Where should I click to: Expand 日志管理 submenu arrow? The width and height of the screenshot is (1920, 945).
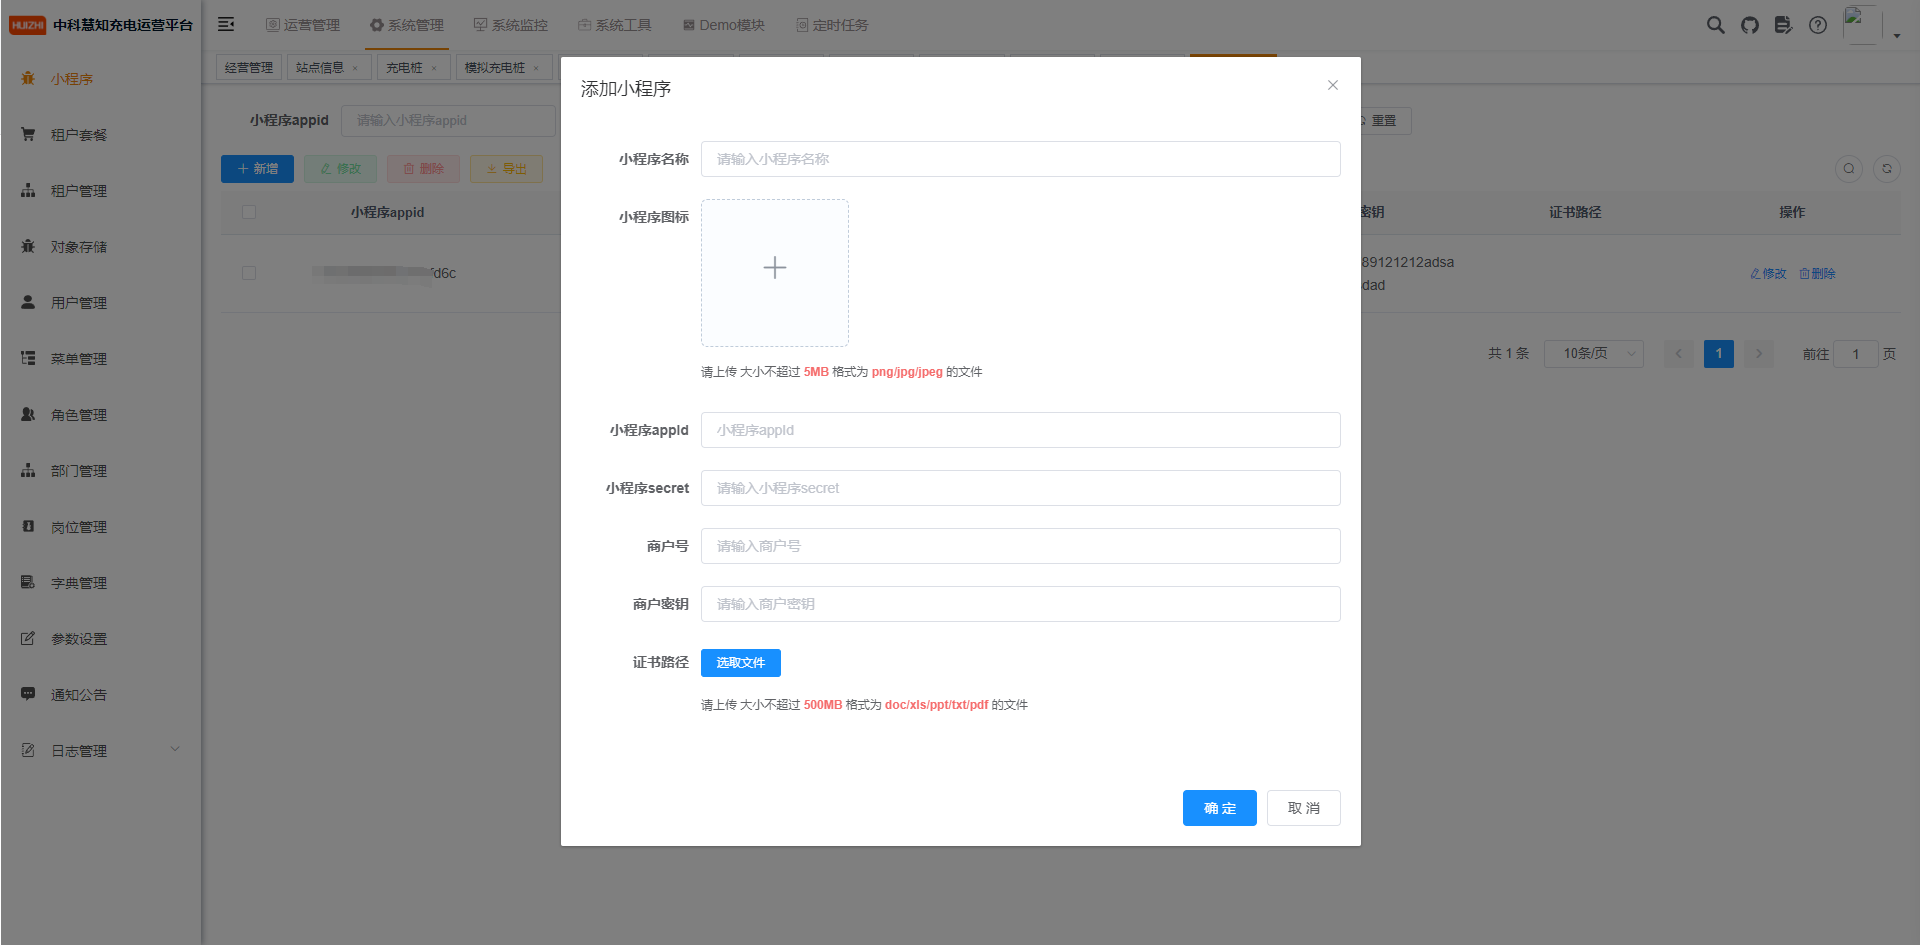pos(175,750)
